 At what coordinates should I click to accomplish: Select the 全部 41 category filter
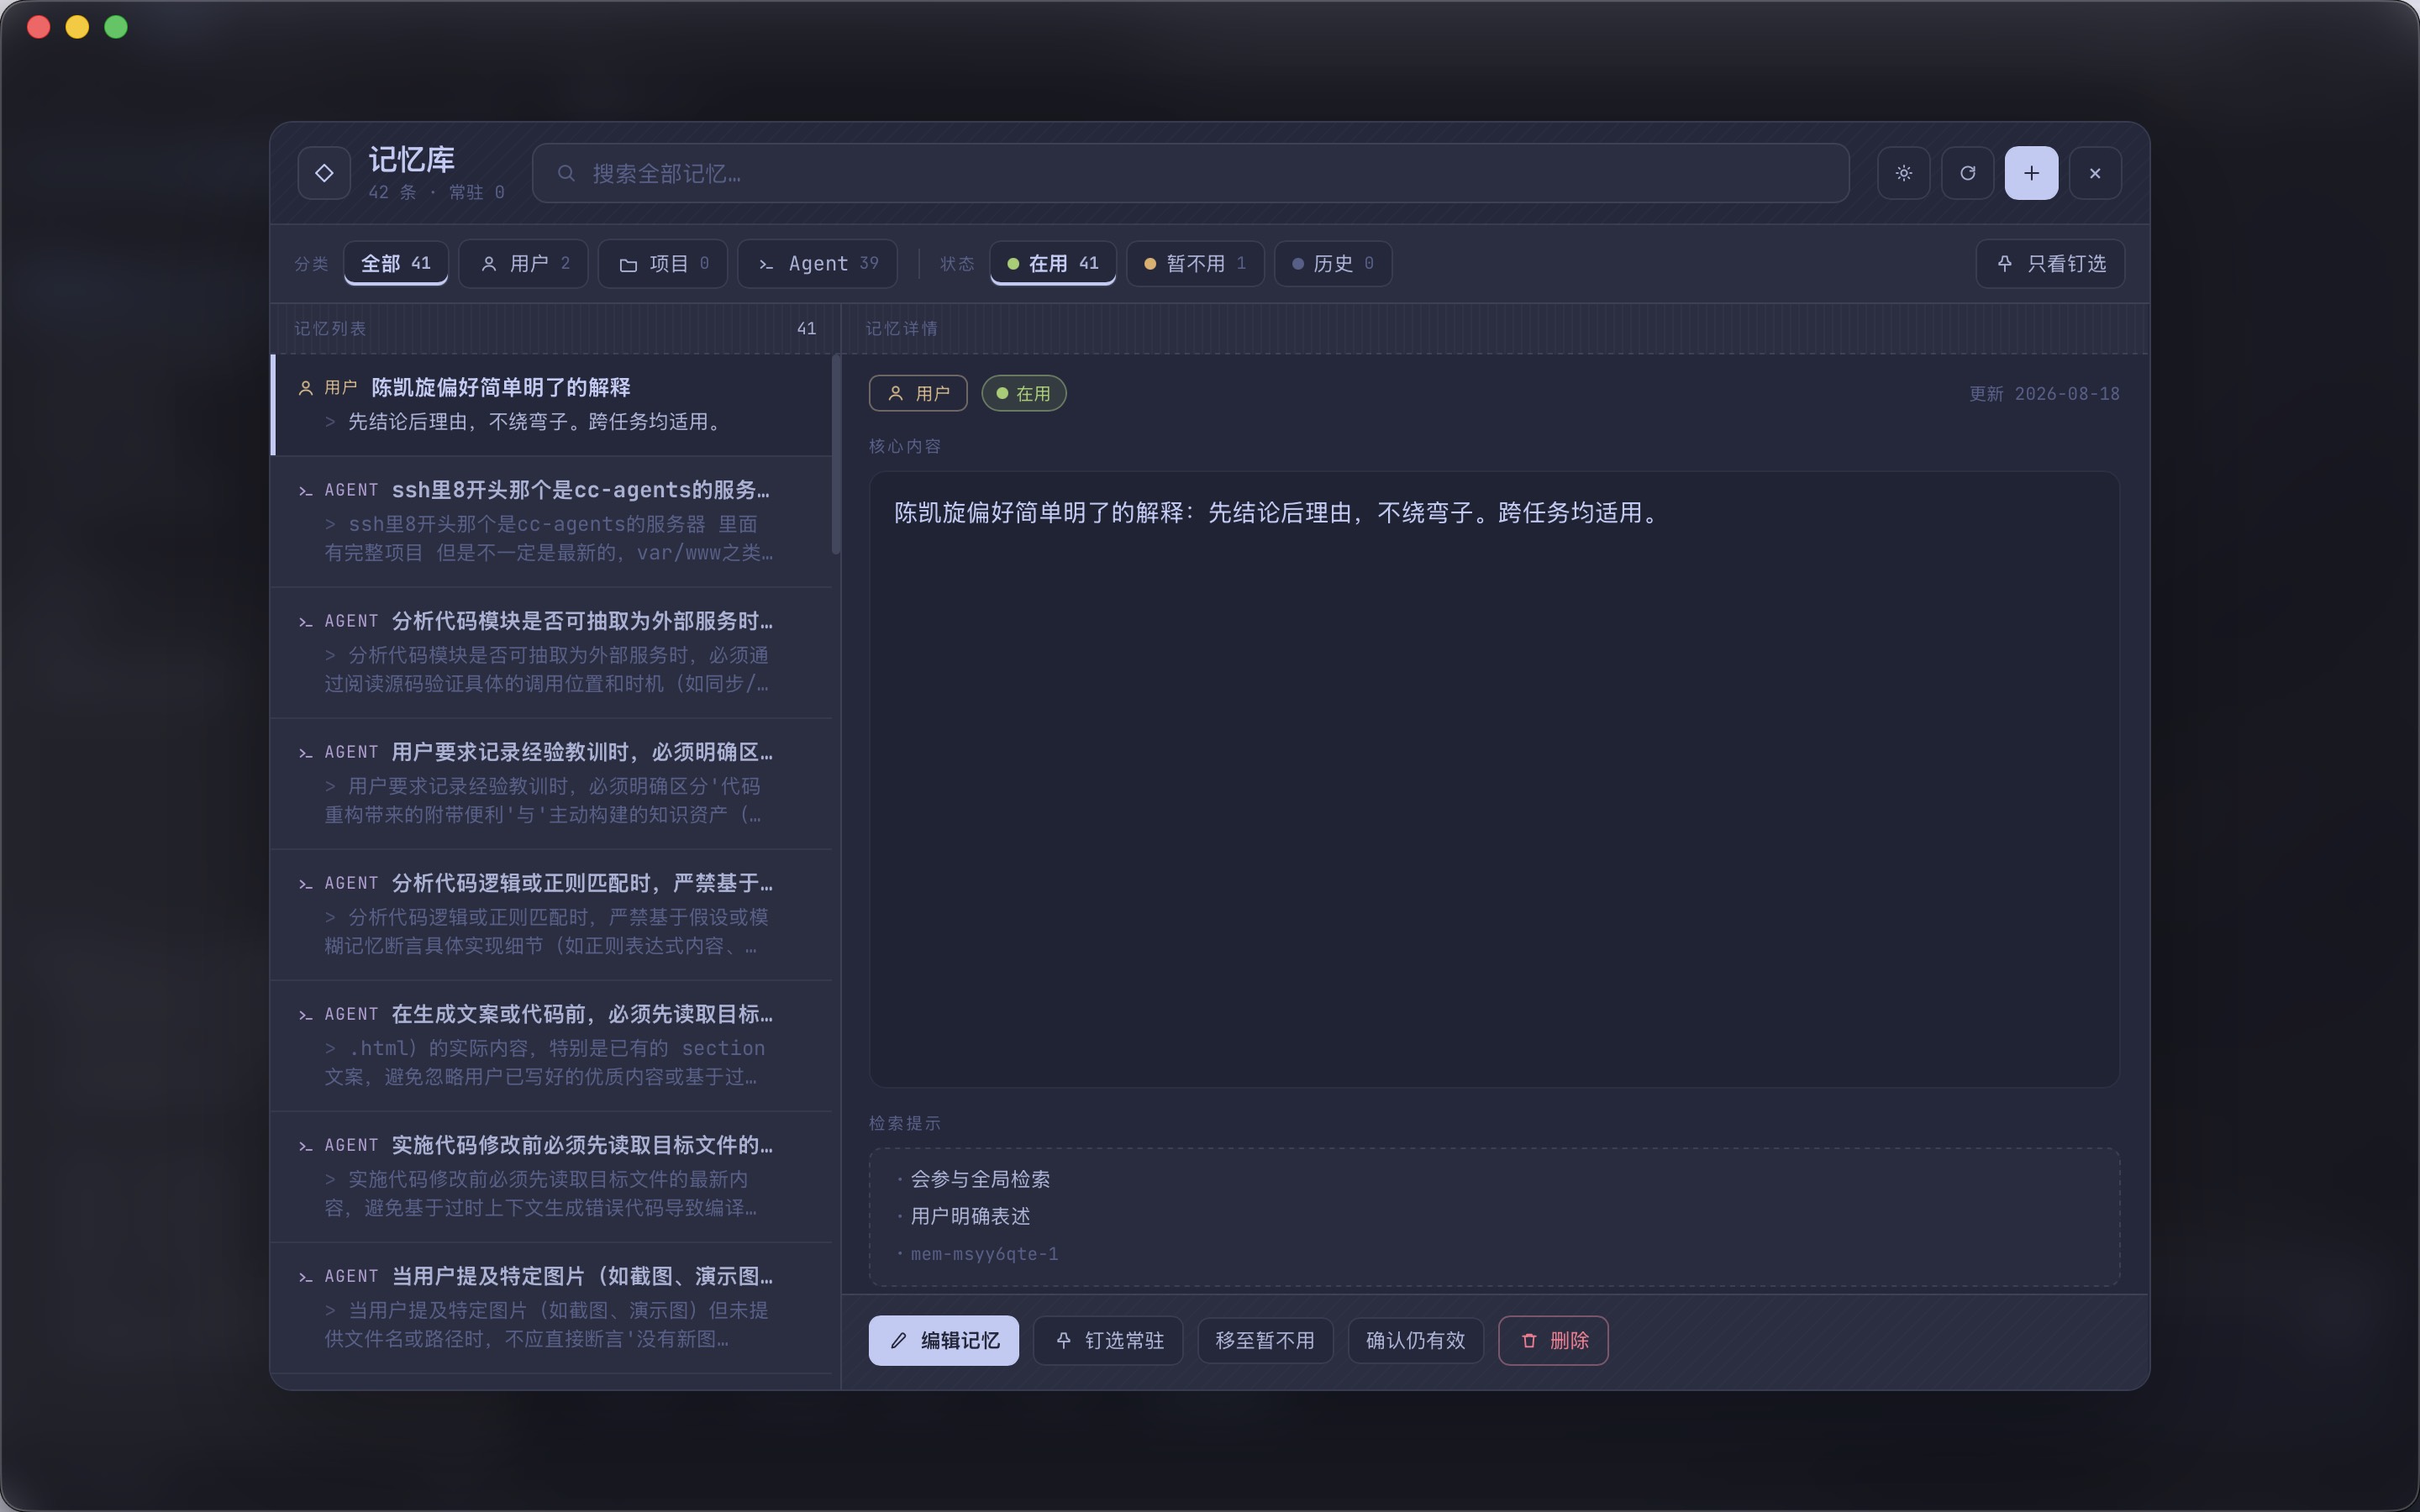point(396,263)
